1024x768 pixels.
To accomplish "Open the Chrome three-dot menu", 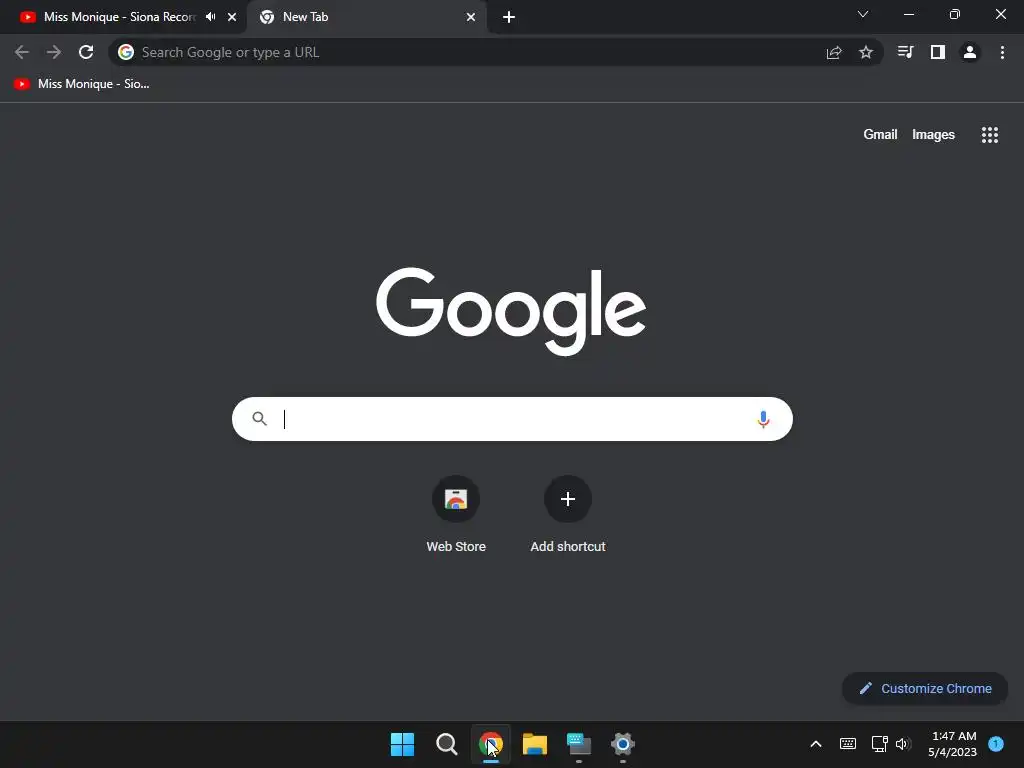I will coord(1002,52).
